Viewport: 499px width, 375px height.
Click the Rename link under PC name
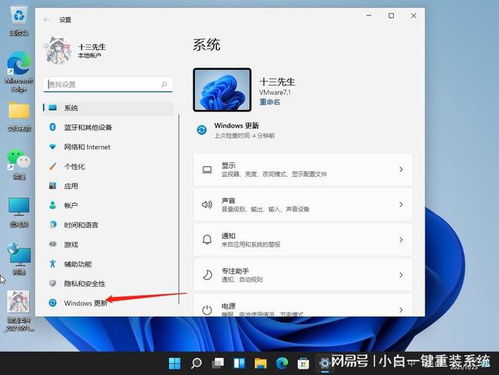(269, 102)
